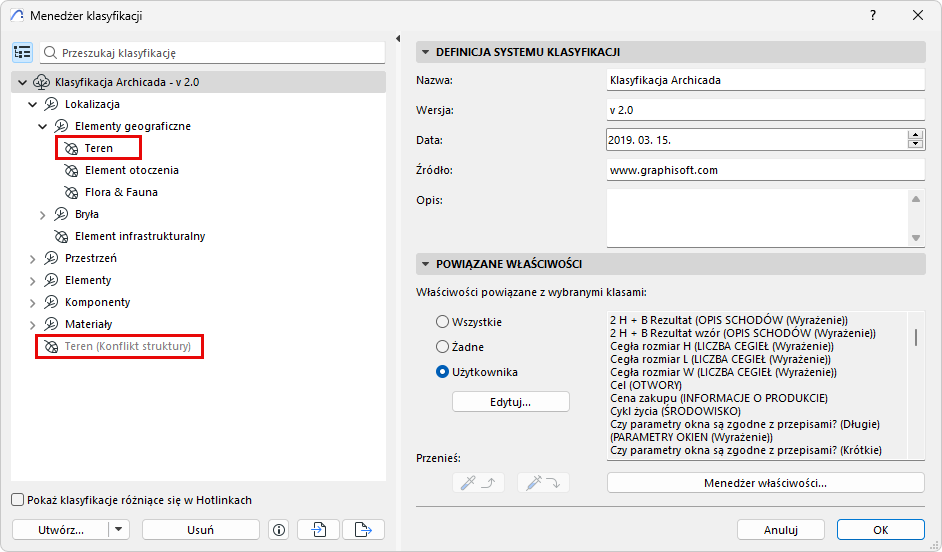Collapse the Klasyfikacja Archicada root node

coord(22,82)
